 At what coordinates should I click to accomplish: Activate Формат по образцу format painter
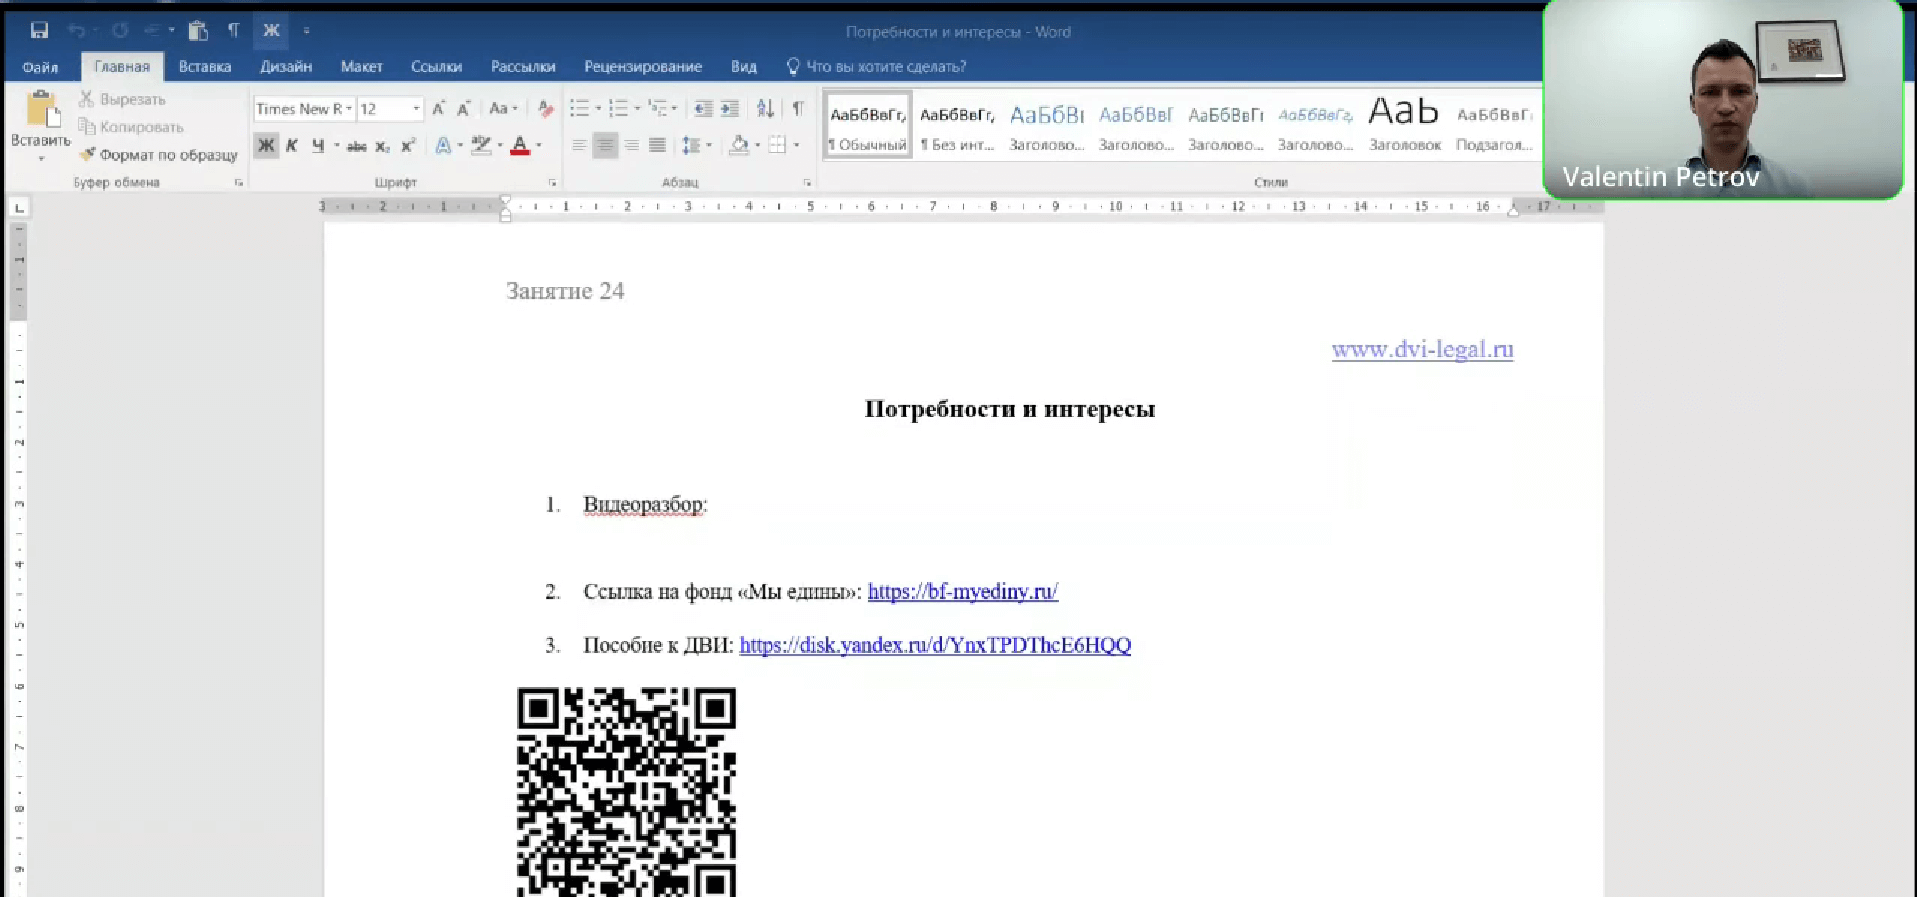coord(158,155)
